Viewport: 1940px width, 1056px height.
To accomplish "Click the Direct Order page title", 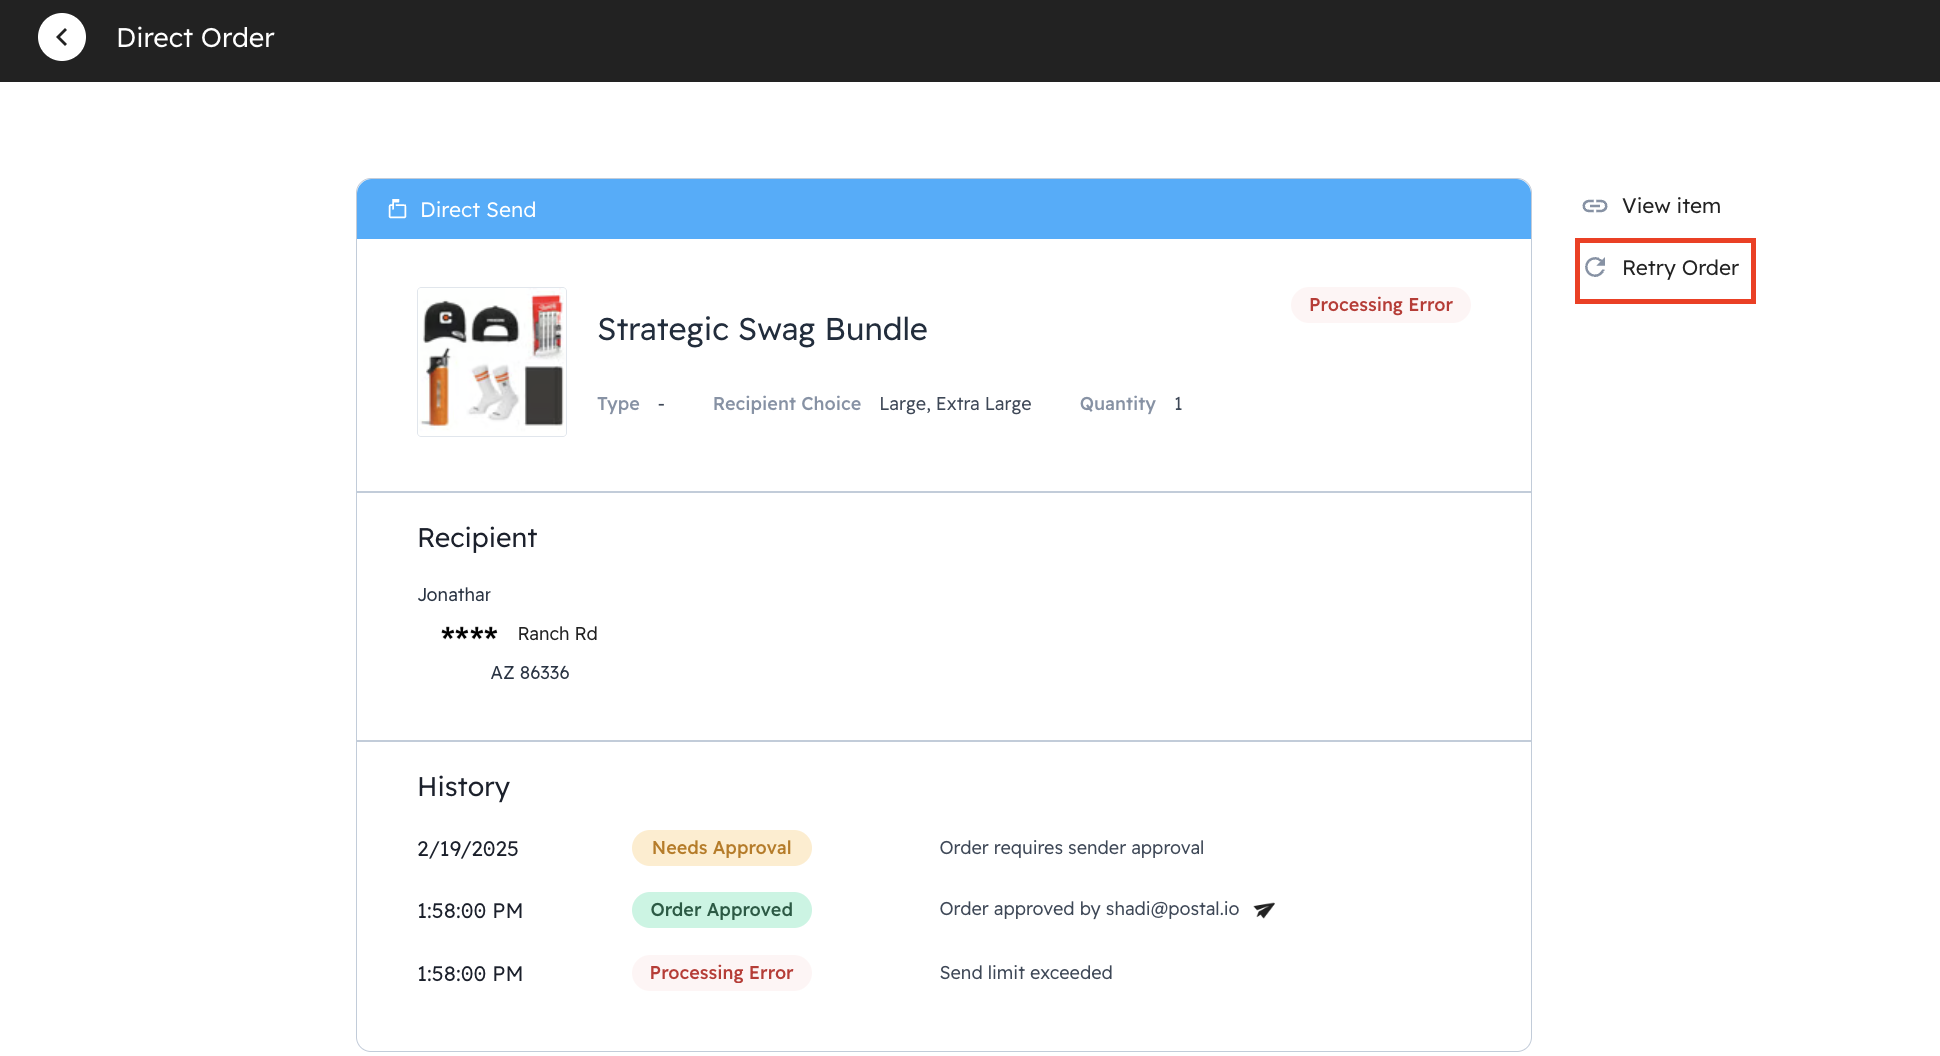I will pos(195,38).
